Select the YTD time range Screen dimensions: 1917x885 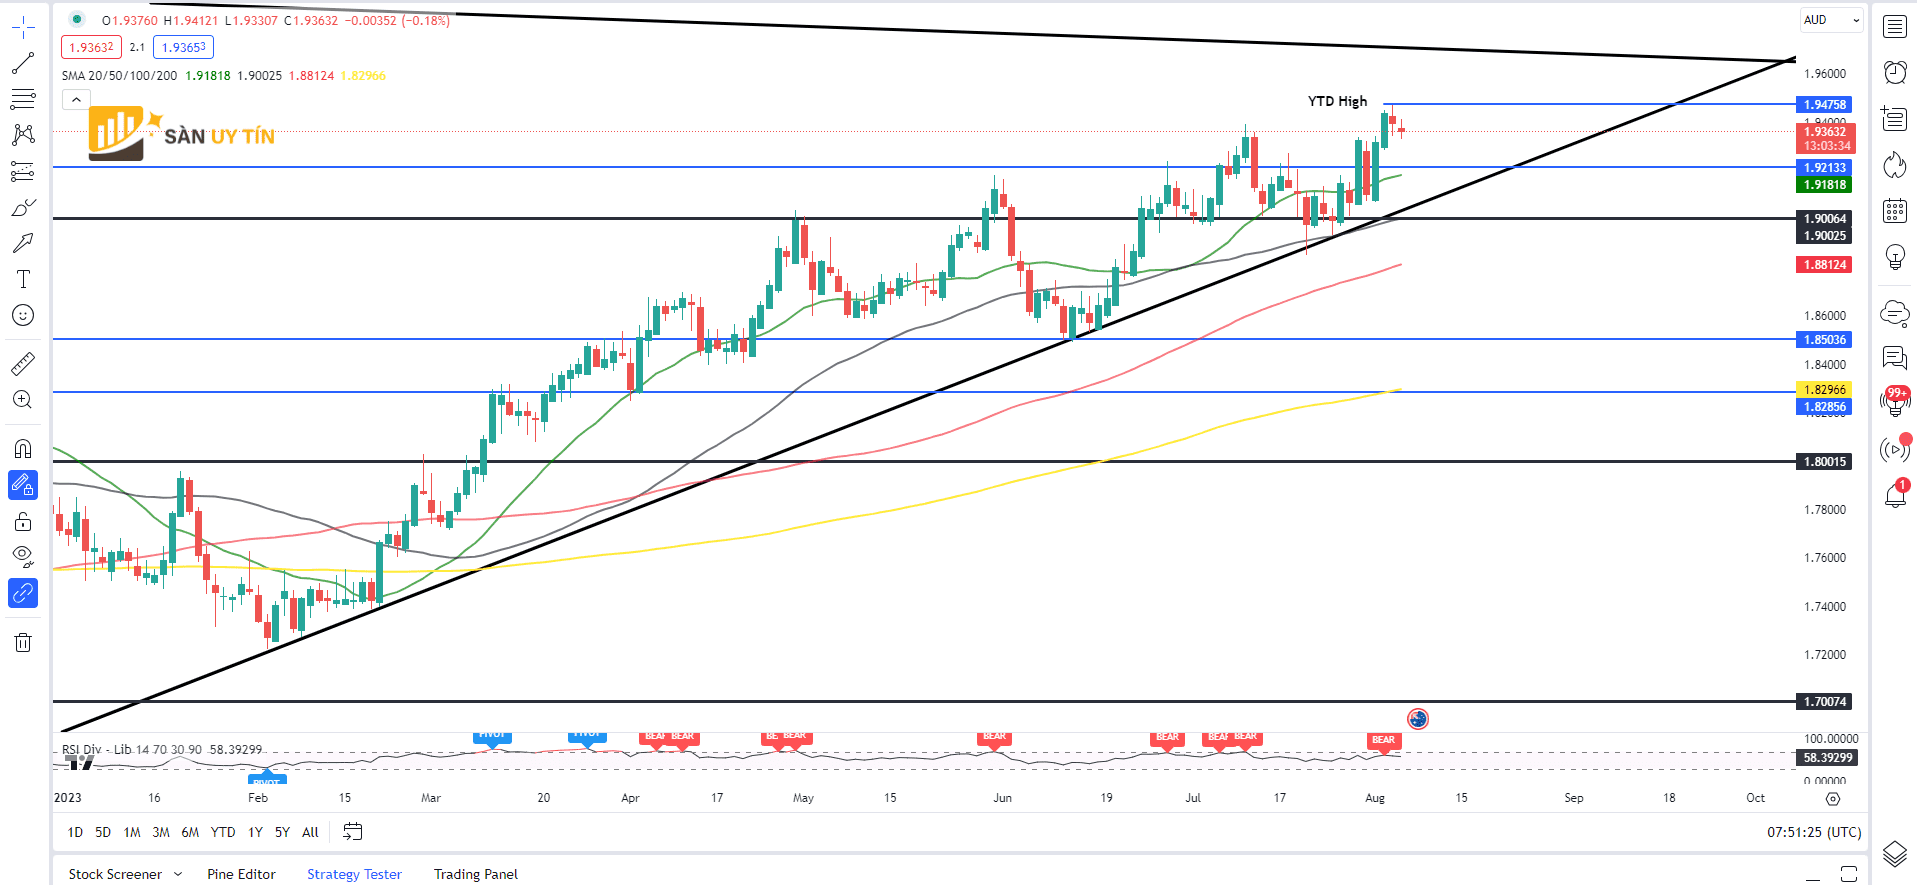pyautogui.click(x=223, y=832)
